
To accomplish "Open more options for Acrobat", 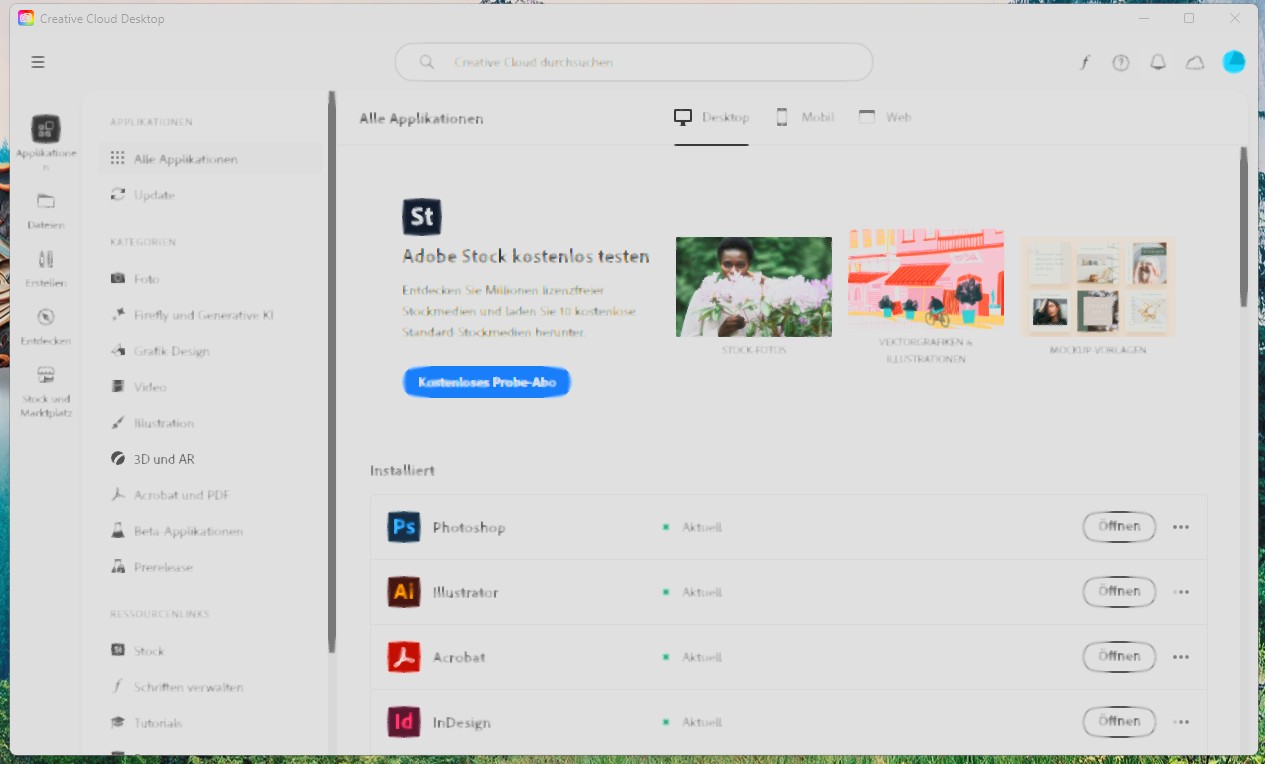I will 1181,657.
